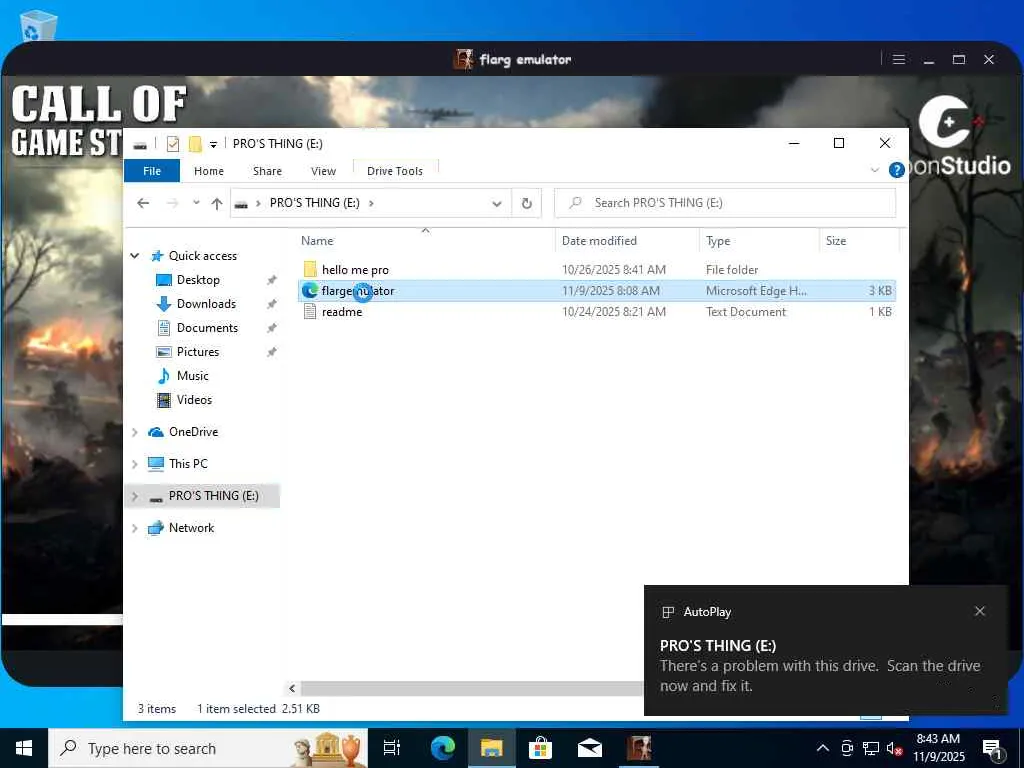Image resolution: width=1024 pixels, height=768 pixels.
Task: Open the hello me pro folder
Action: (x=355, y=270)
